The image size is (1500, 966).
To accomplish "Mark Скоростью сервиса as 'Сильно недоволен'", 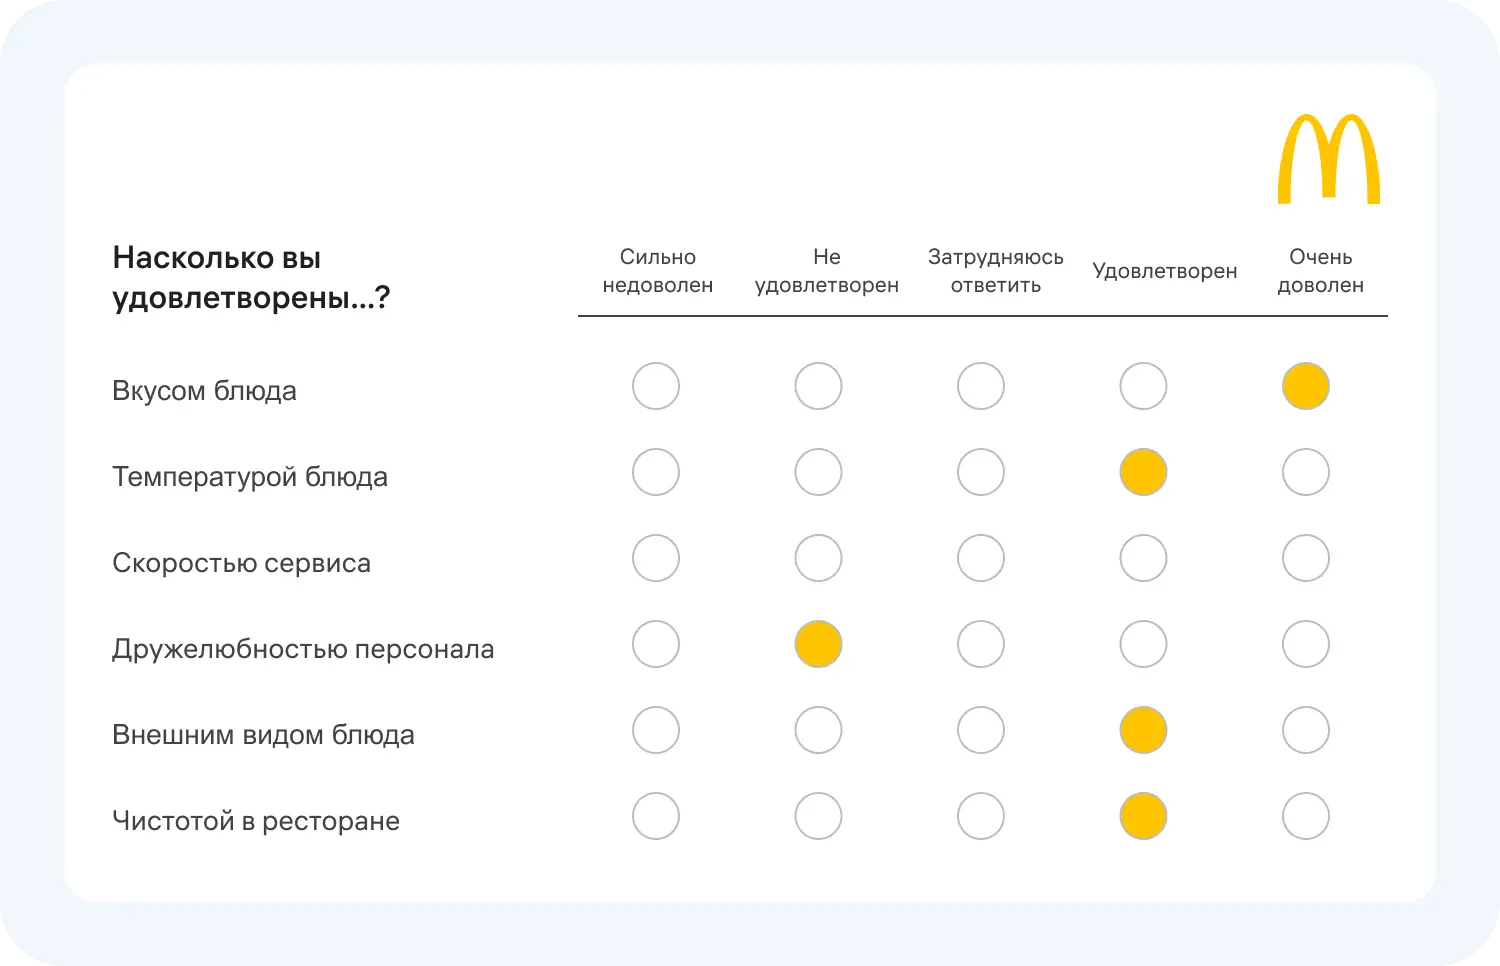I will (656, 558).
